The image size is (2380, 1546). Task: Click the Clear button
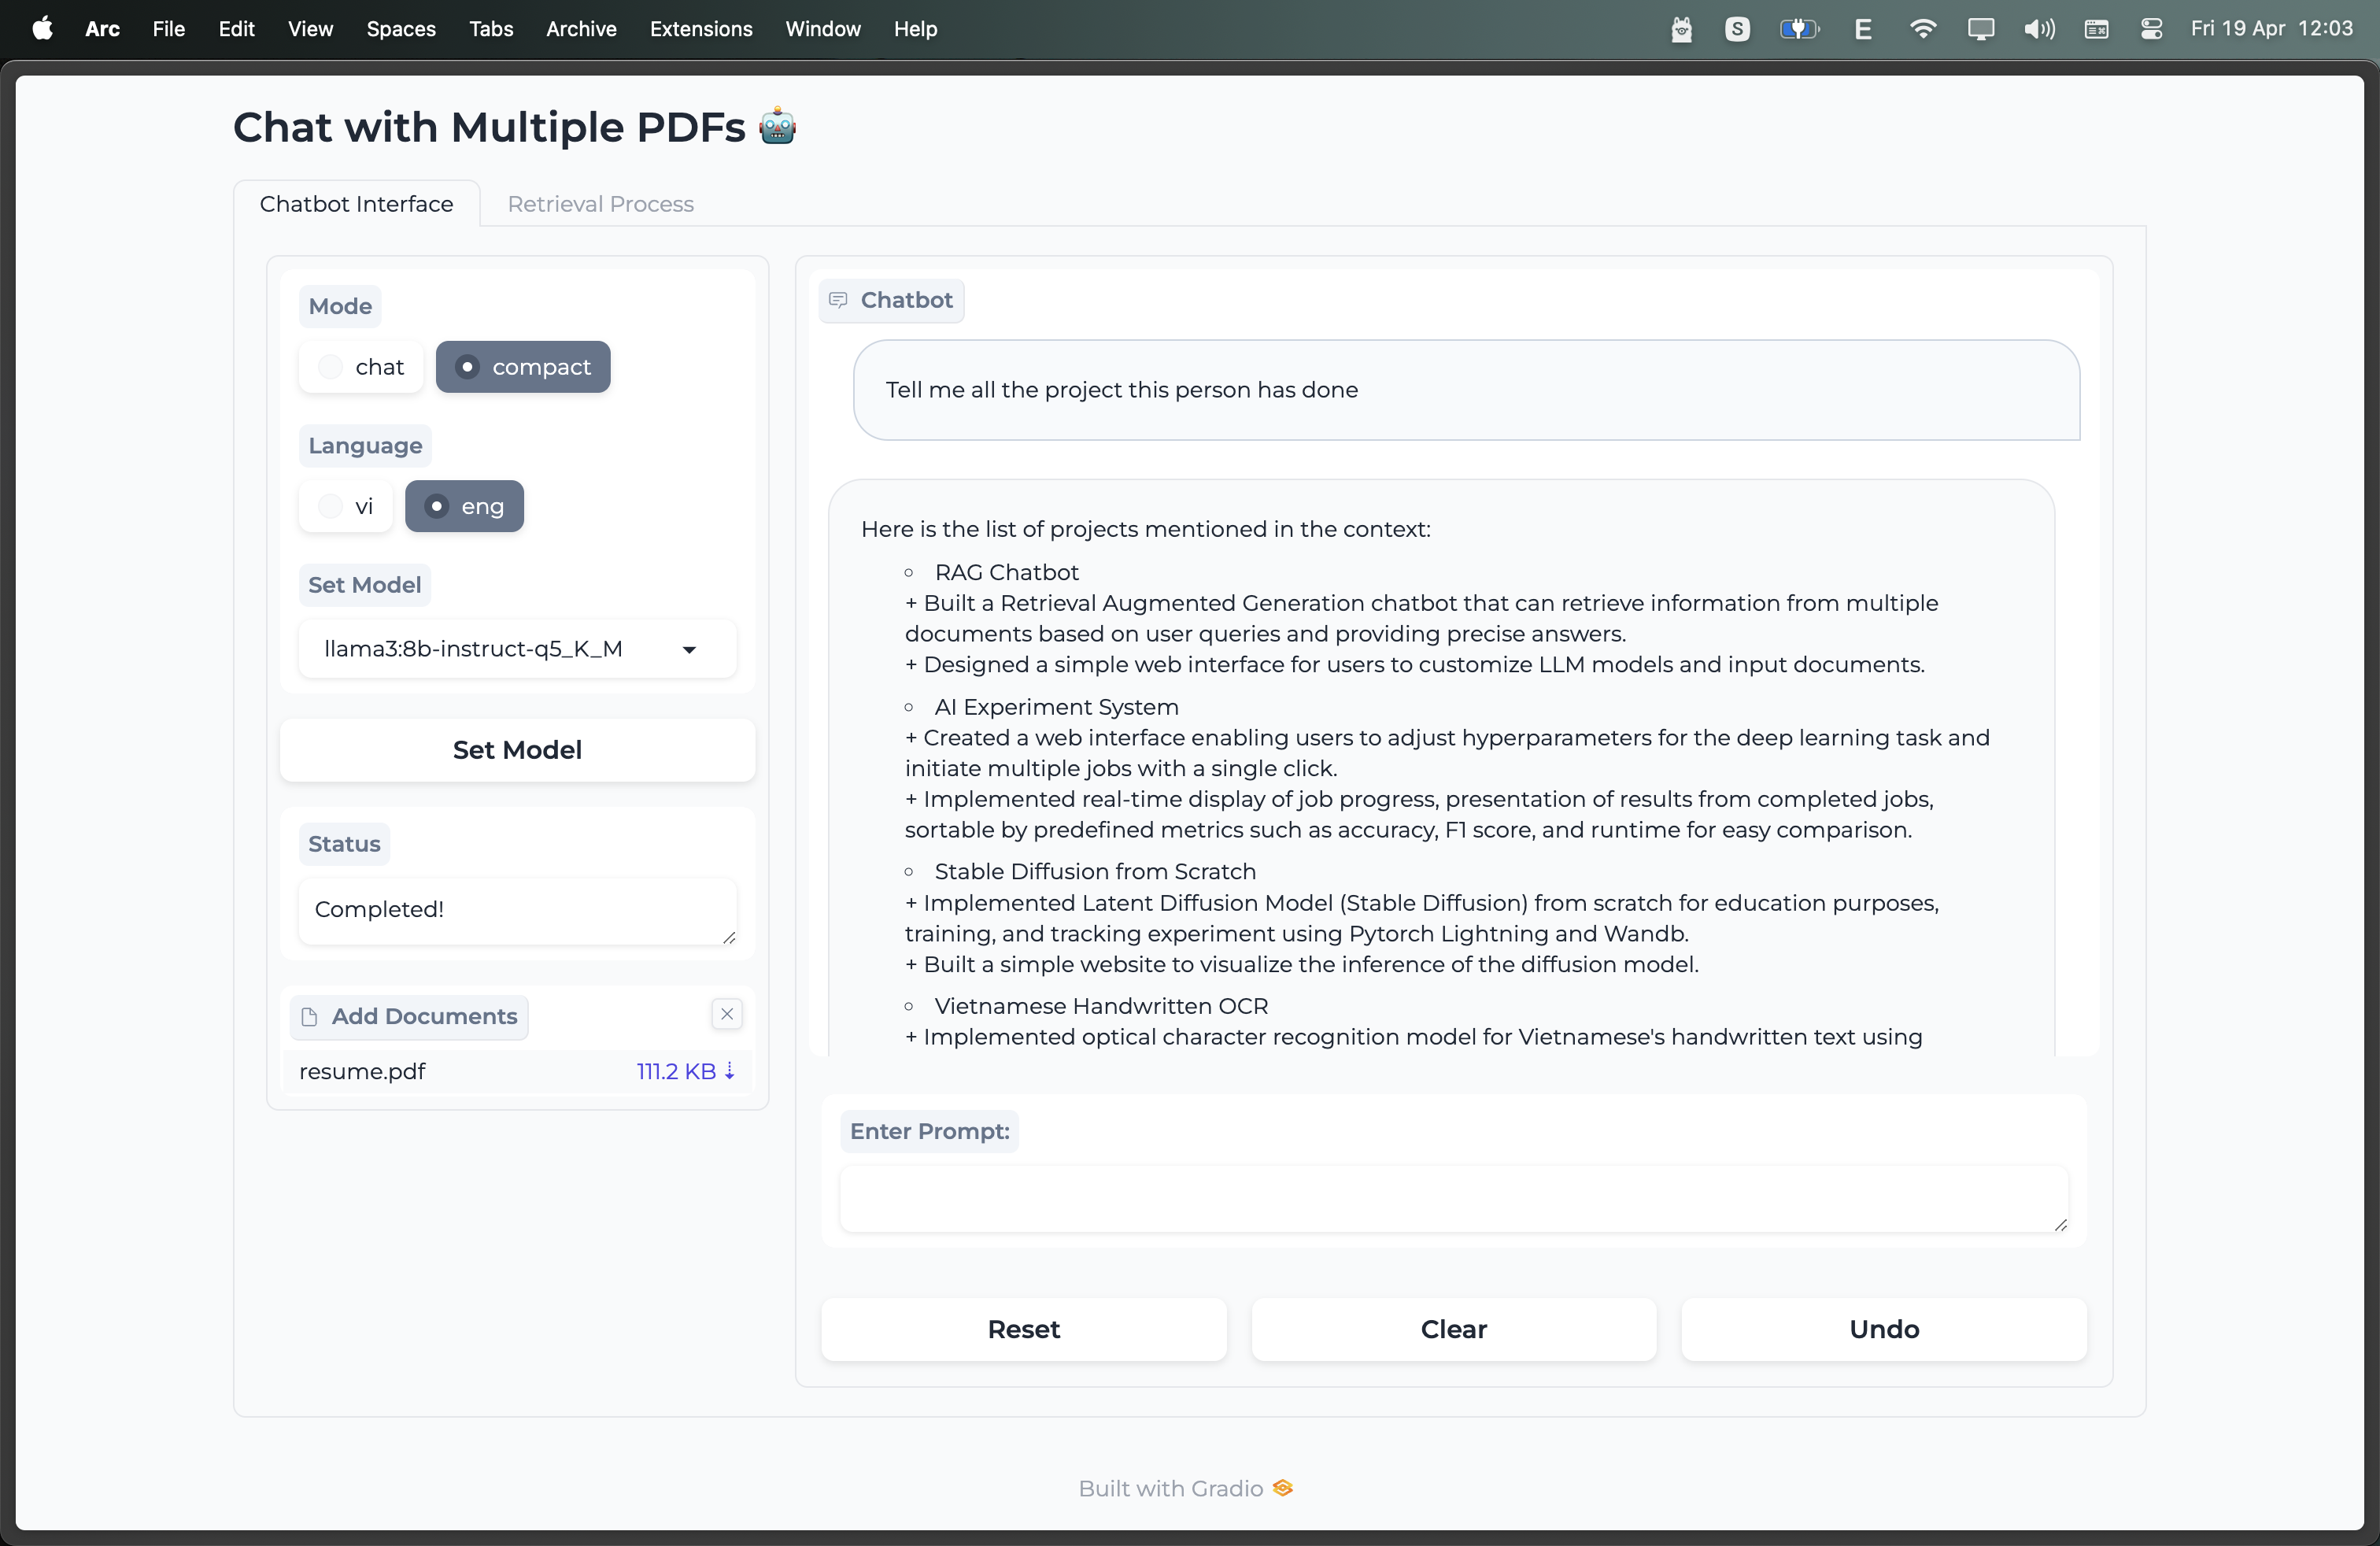click(1453, 1329)
